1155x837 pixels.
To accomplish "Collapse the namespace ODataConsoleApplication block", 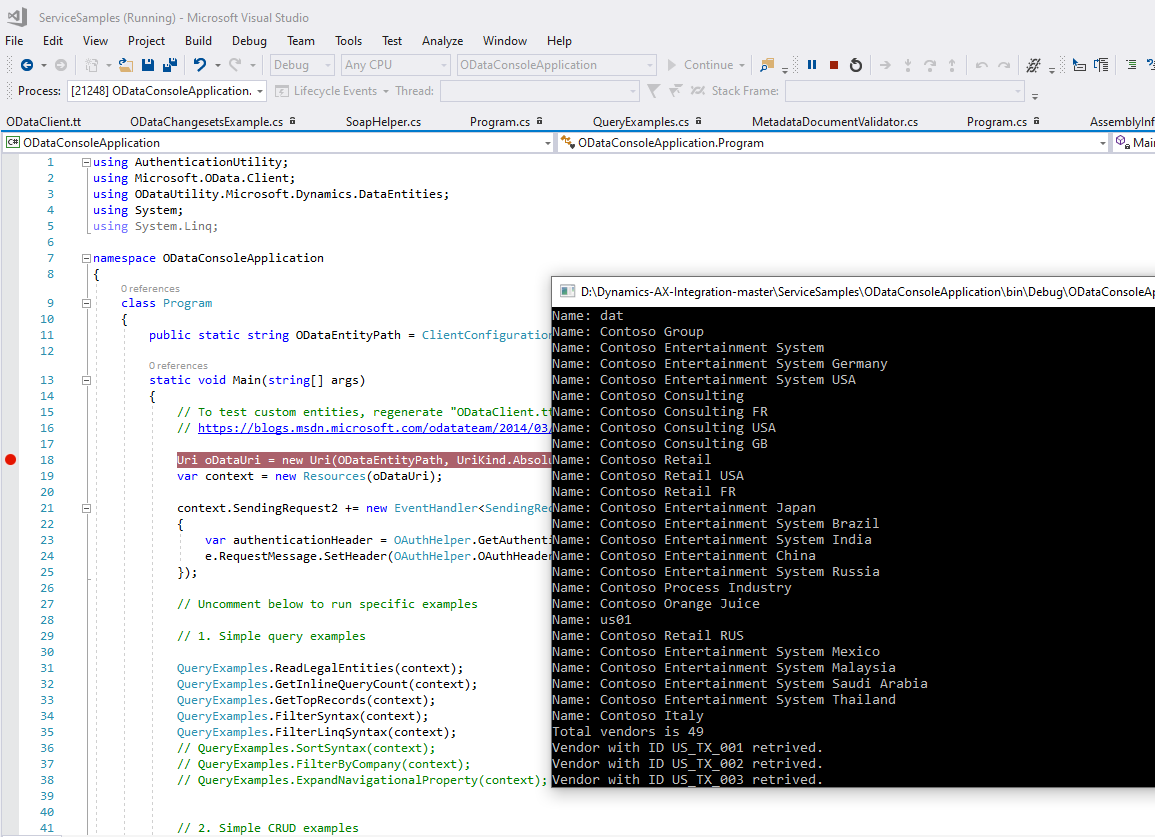I will tap(86, 259).
